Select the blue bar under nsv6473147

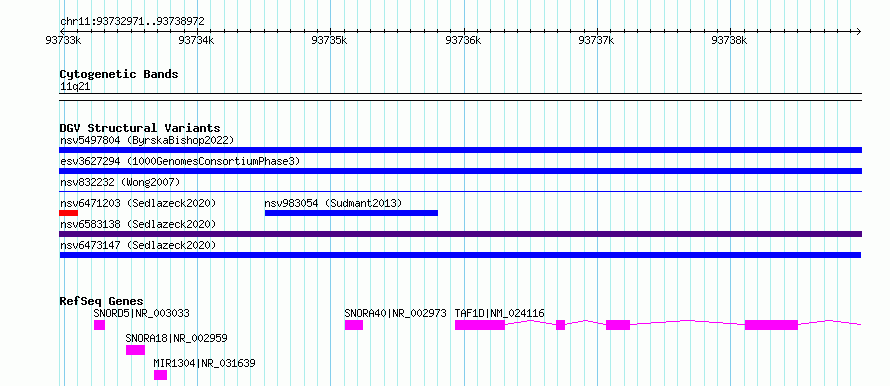tap(460, 255)
